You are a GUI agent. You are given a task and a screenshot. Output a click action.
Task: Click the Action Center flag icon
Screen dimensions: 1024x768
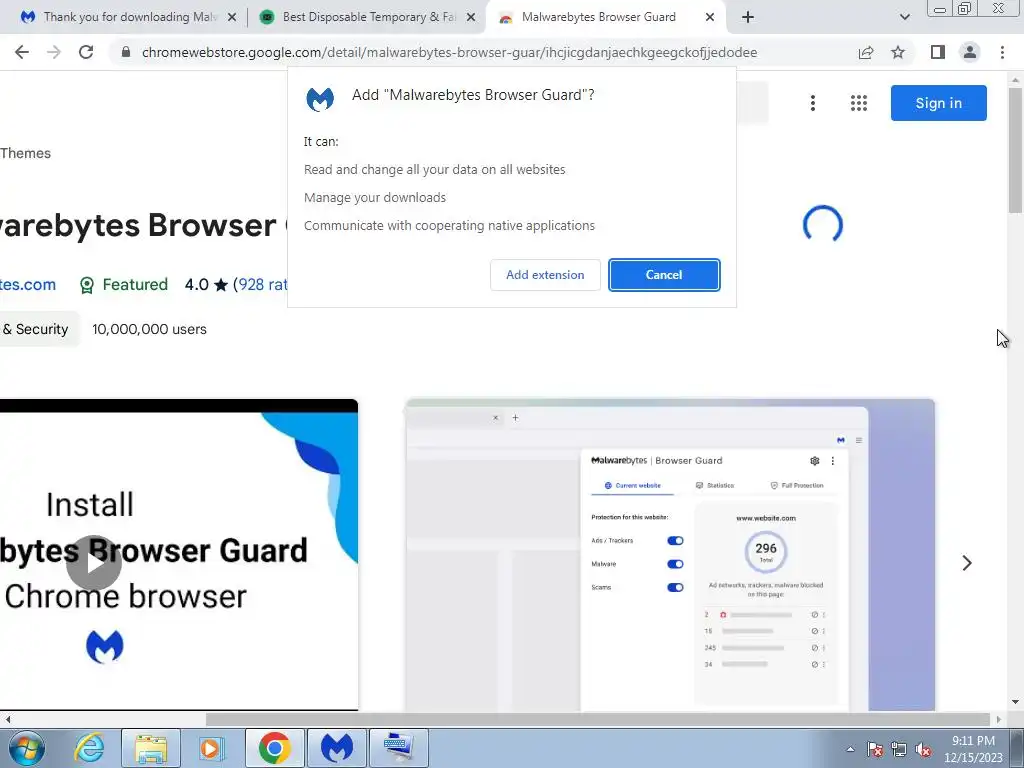[x=875, y=749]
